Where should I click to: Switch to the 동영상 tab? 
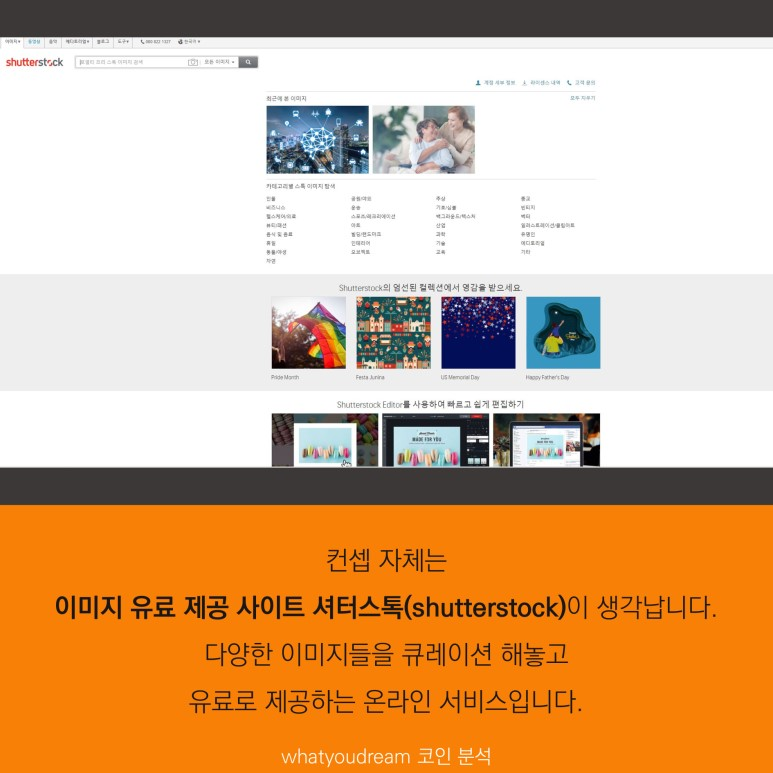point(34,42)
